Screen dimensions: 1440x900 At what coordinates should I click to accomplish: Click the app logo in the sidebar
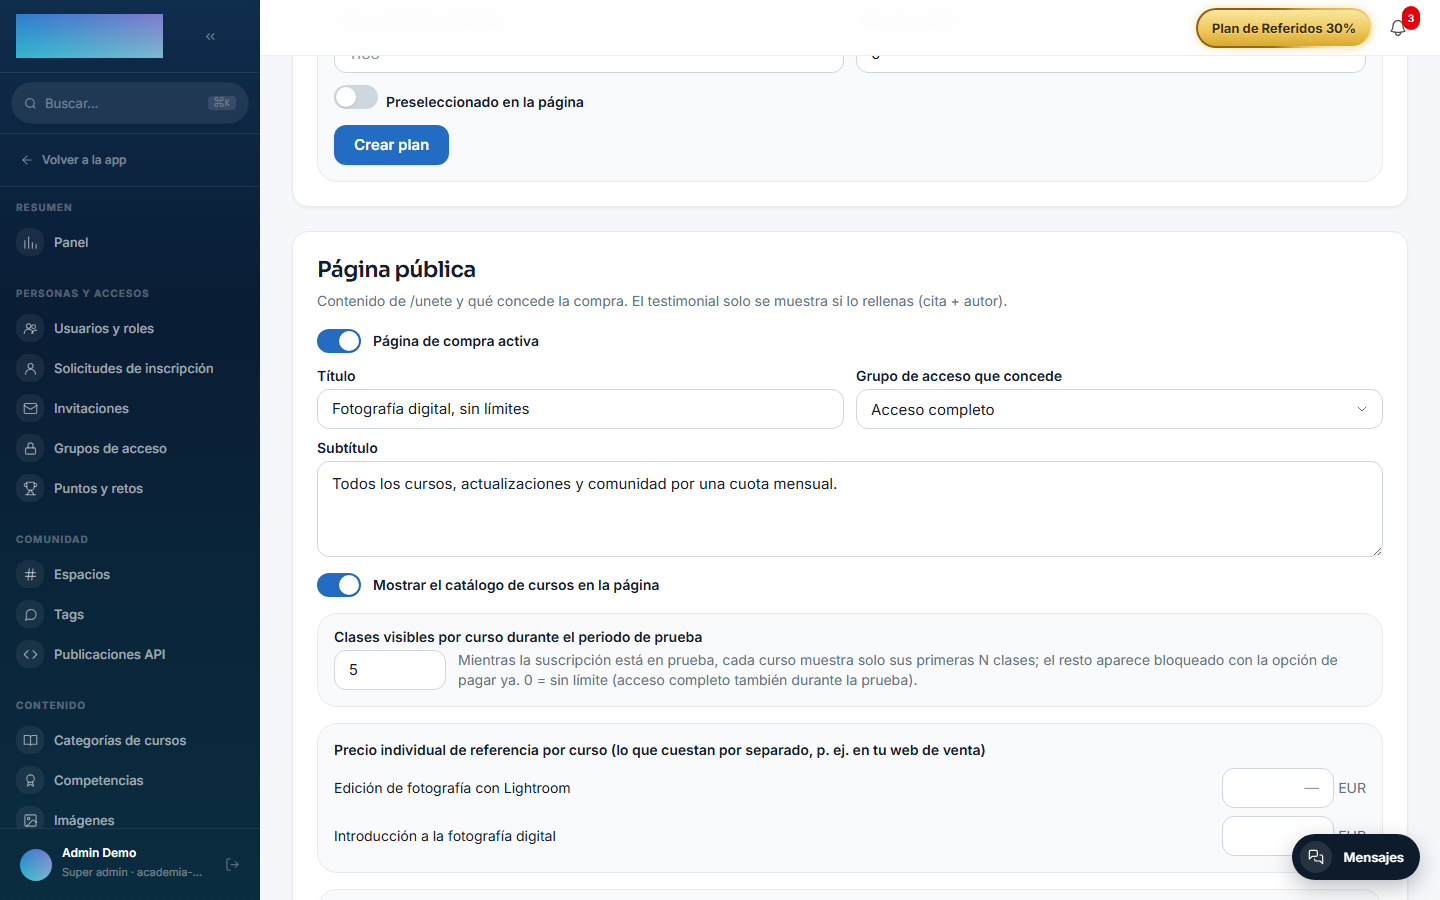pyautogui.click(x=89, y=36)
